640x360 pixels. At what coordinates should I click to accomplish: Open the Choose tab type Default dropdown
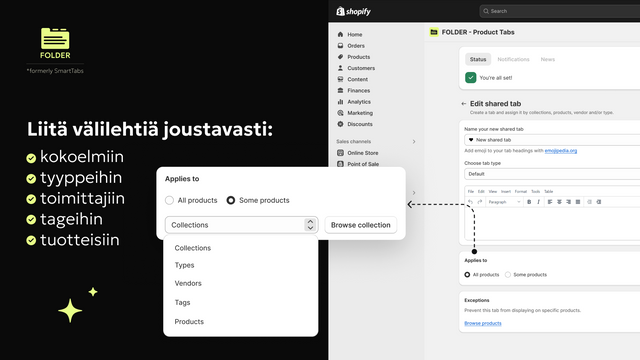coord(552,174)
